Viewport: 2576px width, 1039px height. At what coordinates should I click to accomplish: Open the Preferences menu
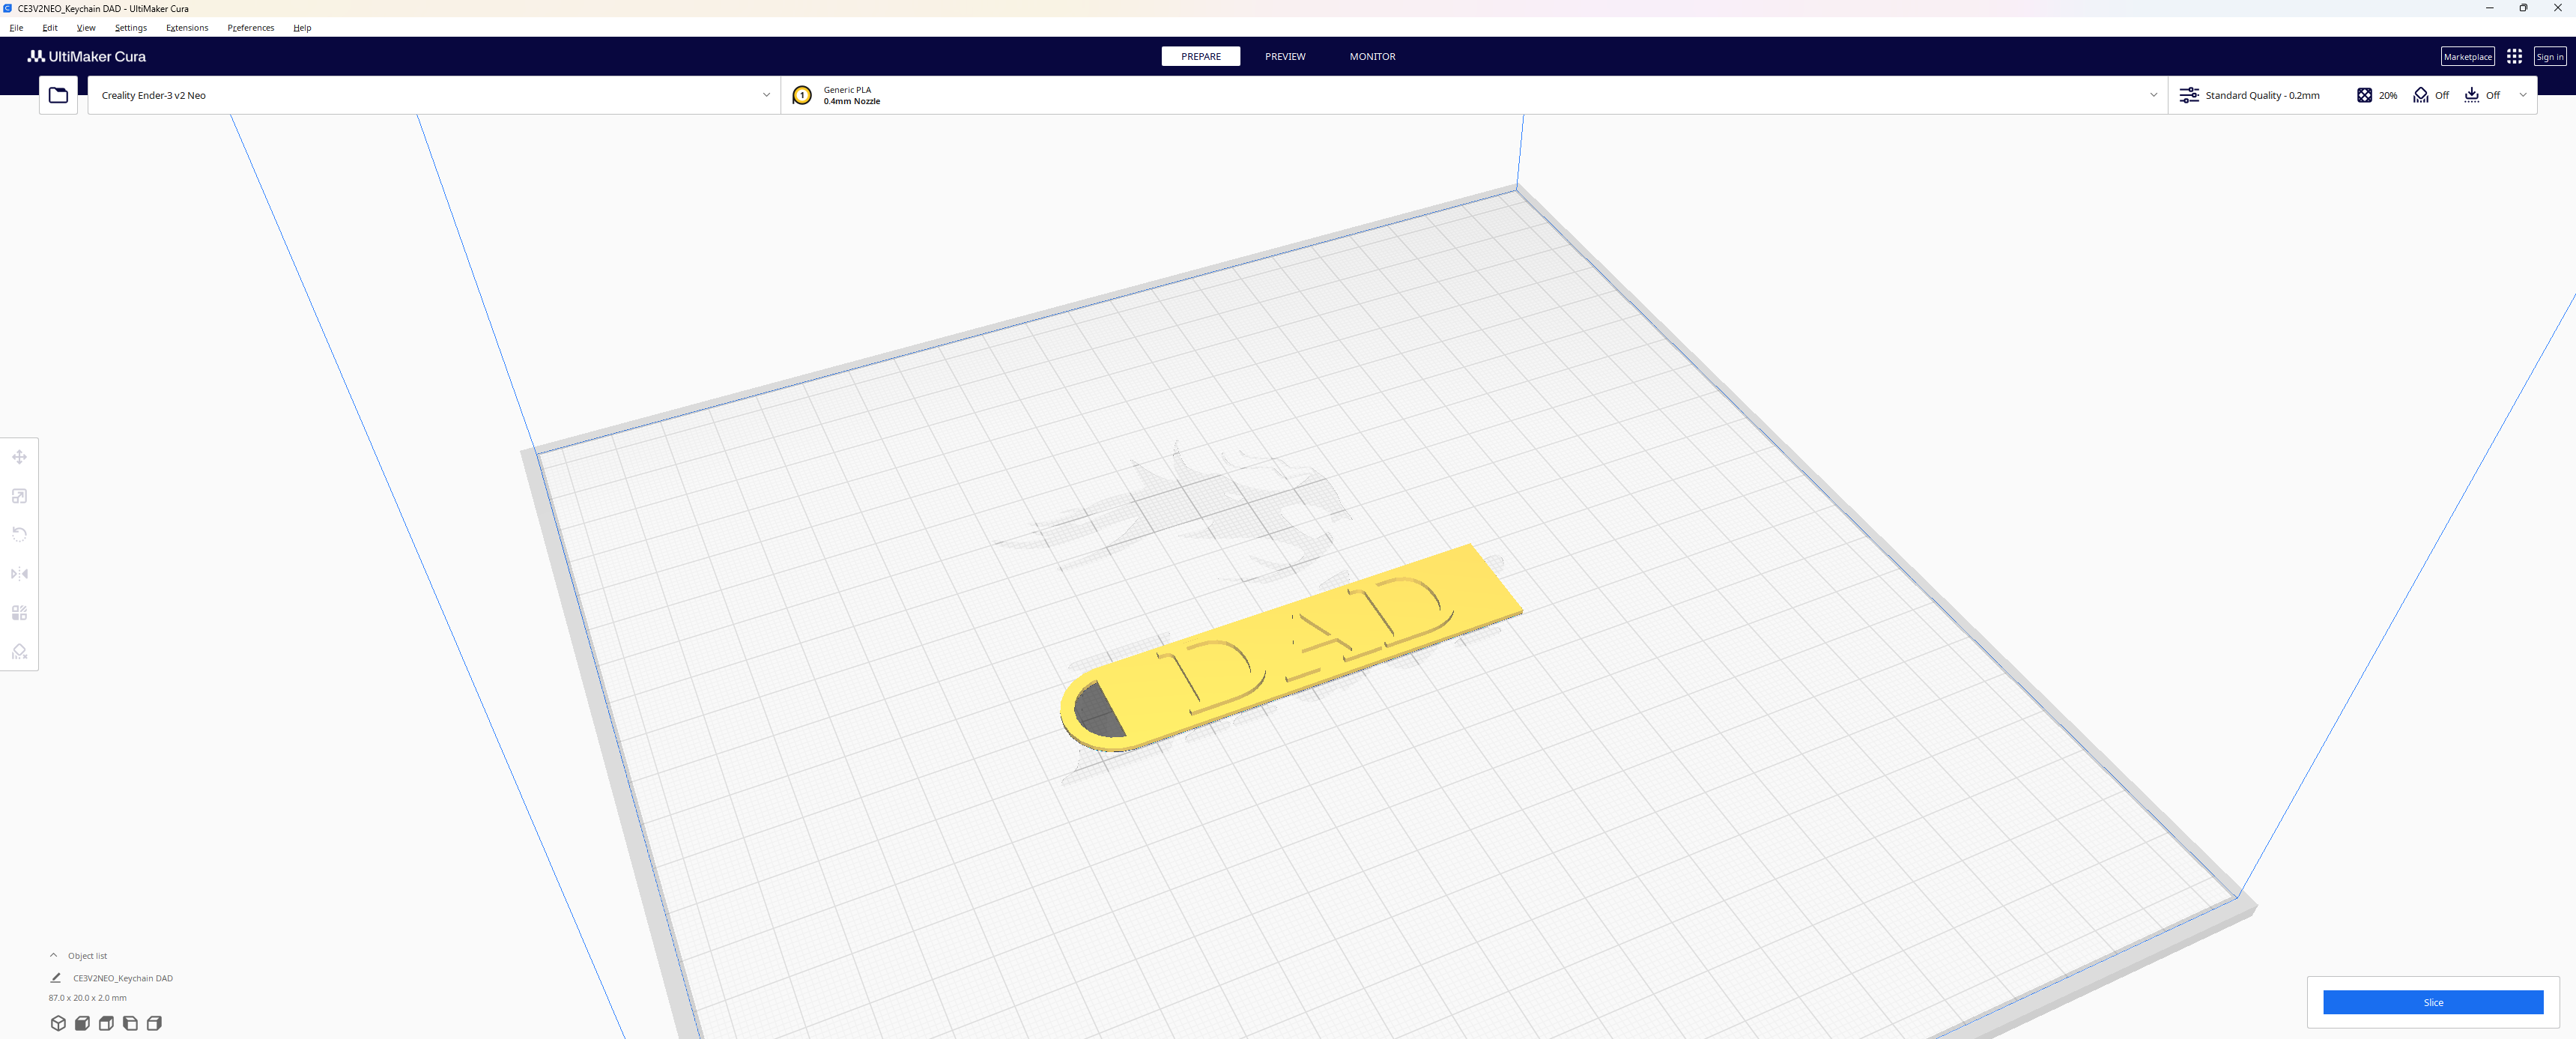(250, 28)
